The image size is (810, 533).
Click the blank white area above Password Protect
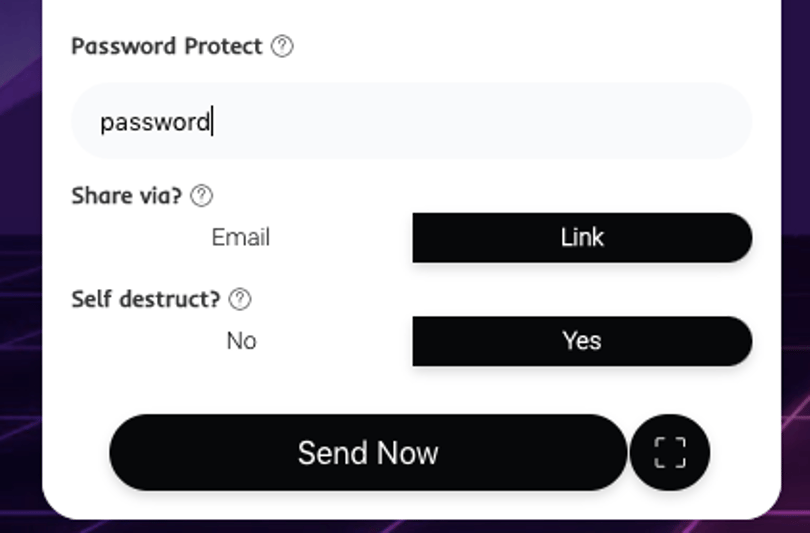tap(412, 13)
